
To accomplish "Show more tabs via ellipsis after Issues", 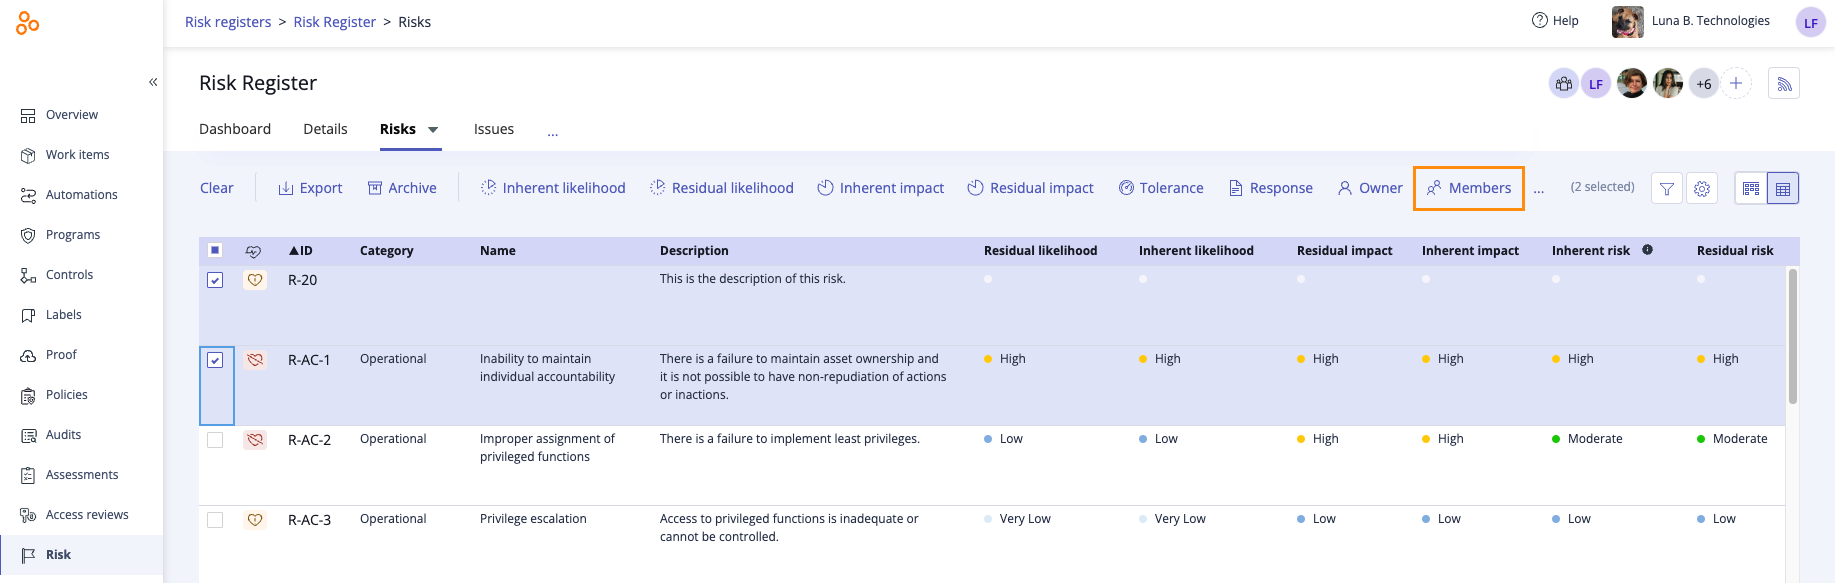I will point(553,131).
